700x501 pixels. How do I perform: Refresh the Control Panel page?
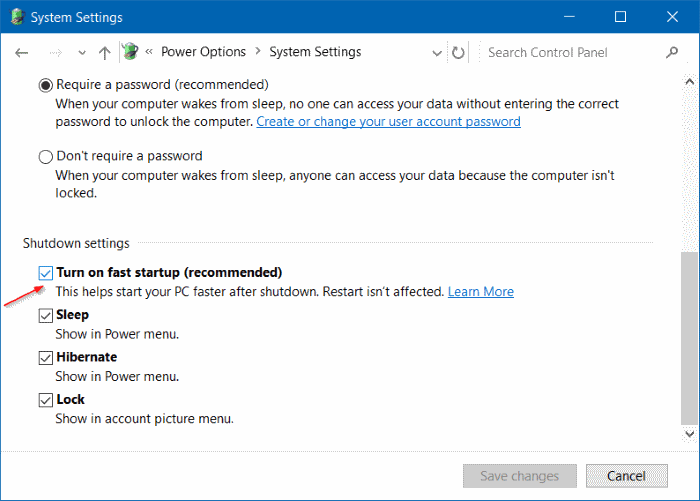click(459, 52)
